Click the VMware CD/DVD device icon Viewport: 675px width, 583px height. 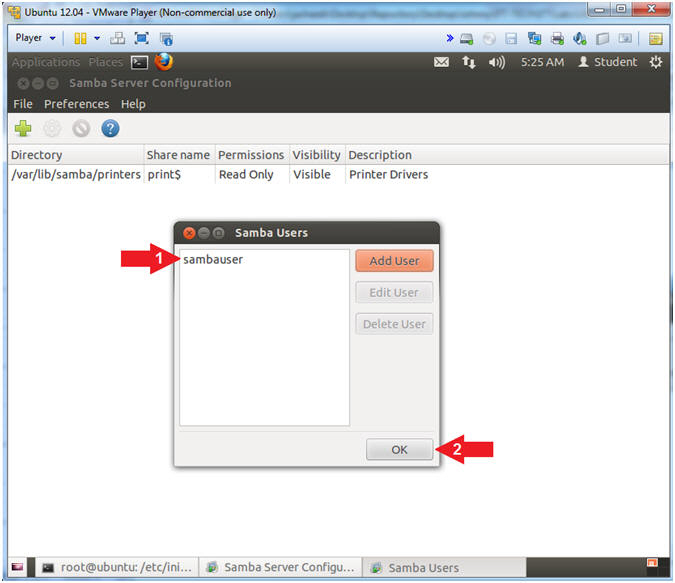[489, 39]
